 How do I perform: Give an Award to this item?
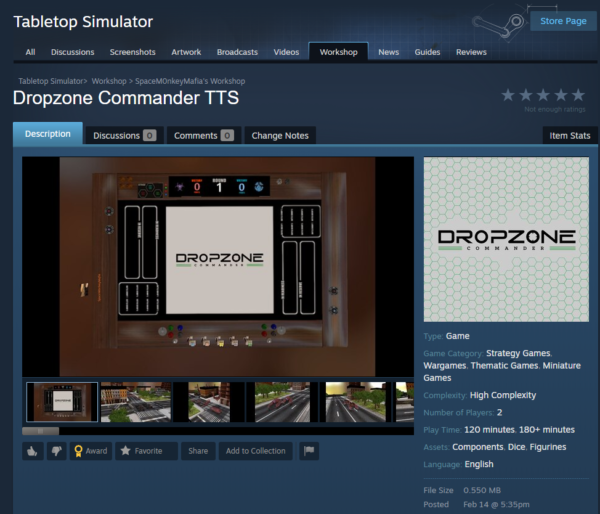[91, 451]
